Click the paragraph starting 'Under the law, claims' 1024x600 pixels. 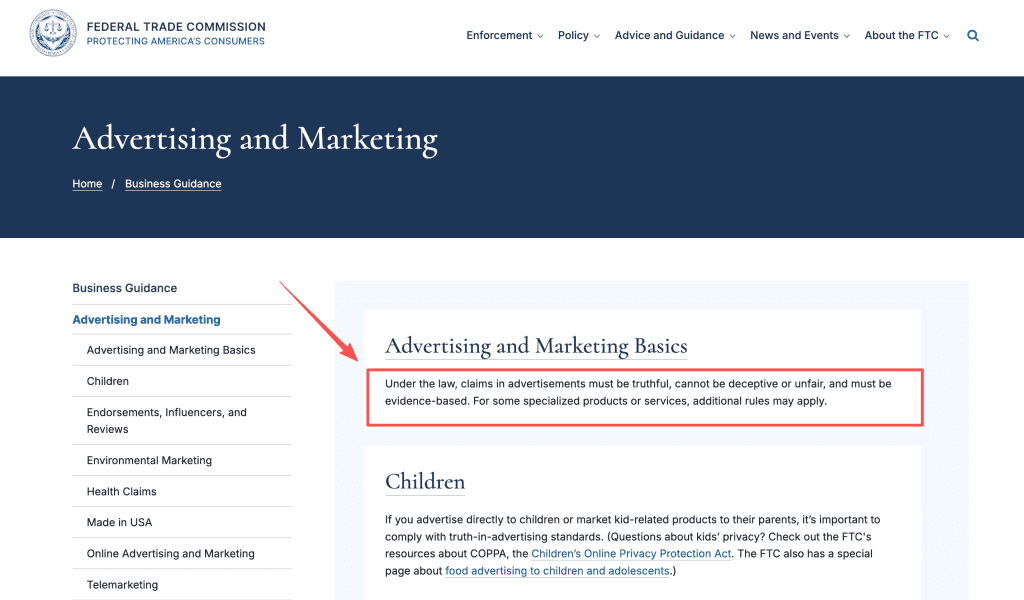coord(638,392)
